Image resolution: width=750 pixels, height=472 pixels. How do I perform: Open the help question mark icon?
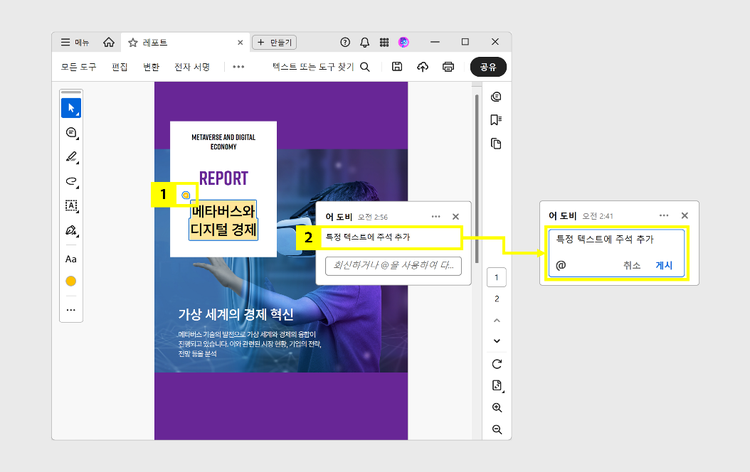pos(345,43)
